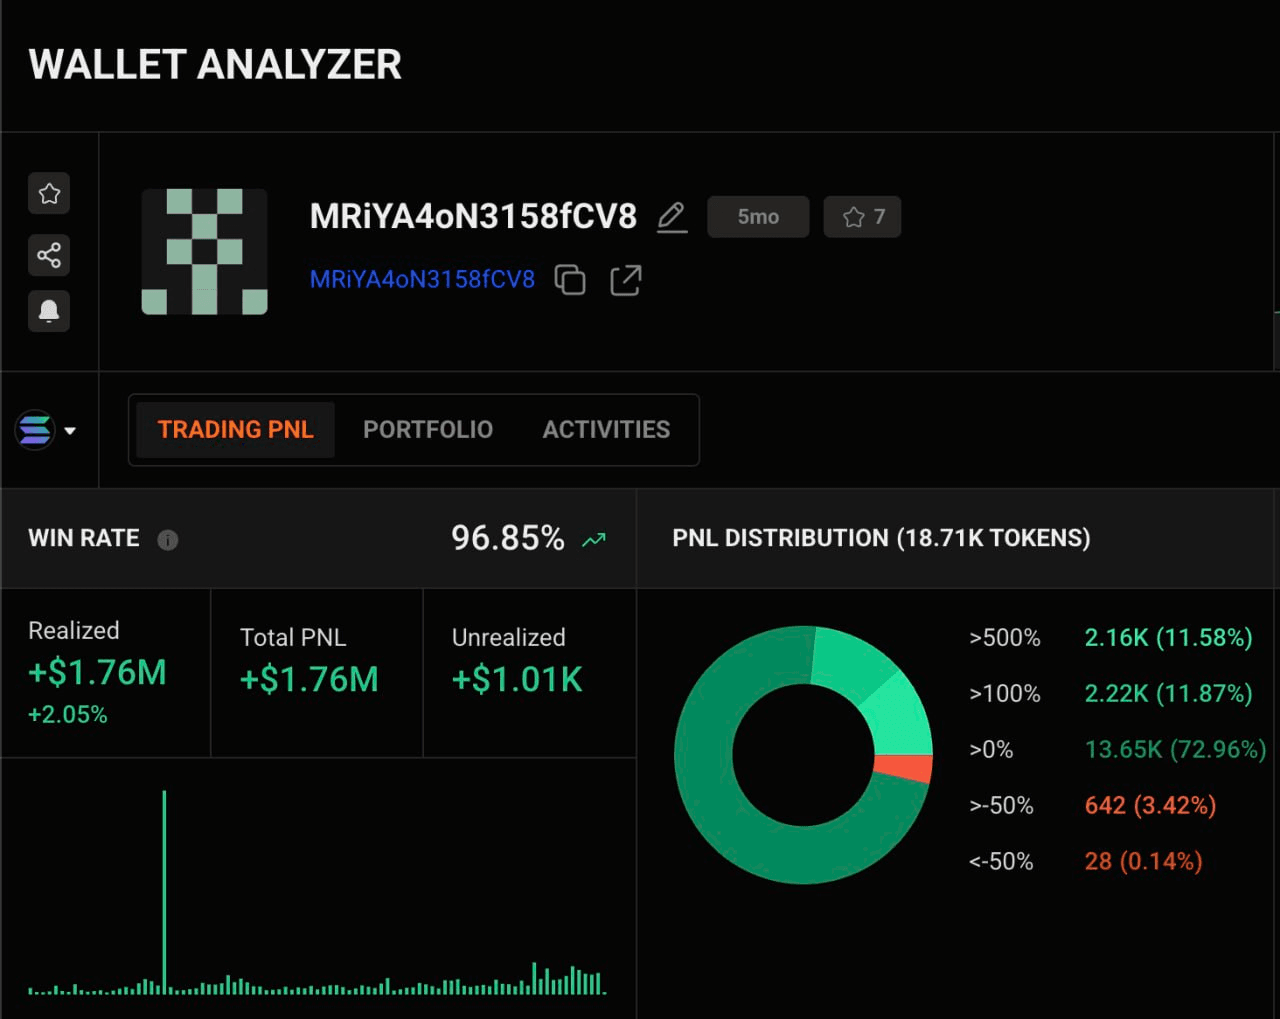Click the 5mo age badge

click(758, 217)
